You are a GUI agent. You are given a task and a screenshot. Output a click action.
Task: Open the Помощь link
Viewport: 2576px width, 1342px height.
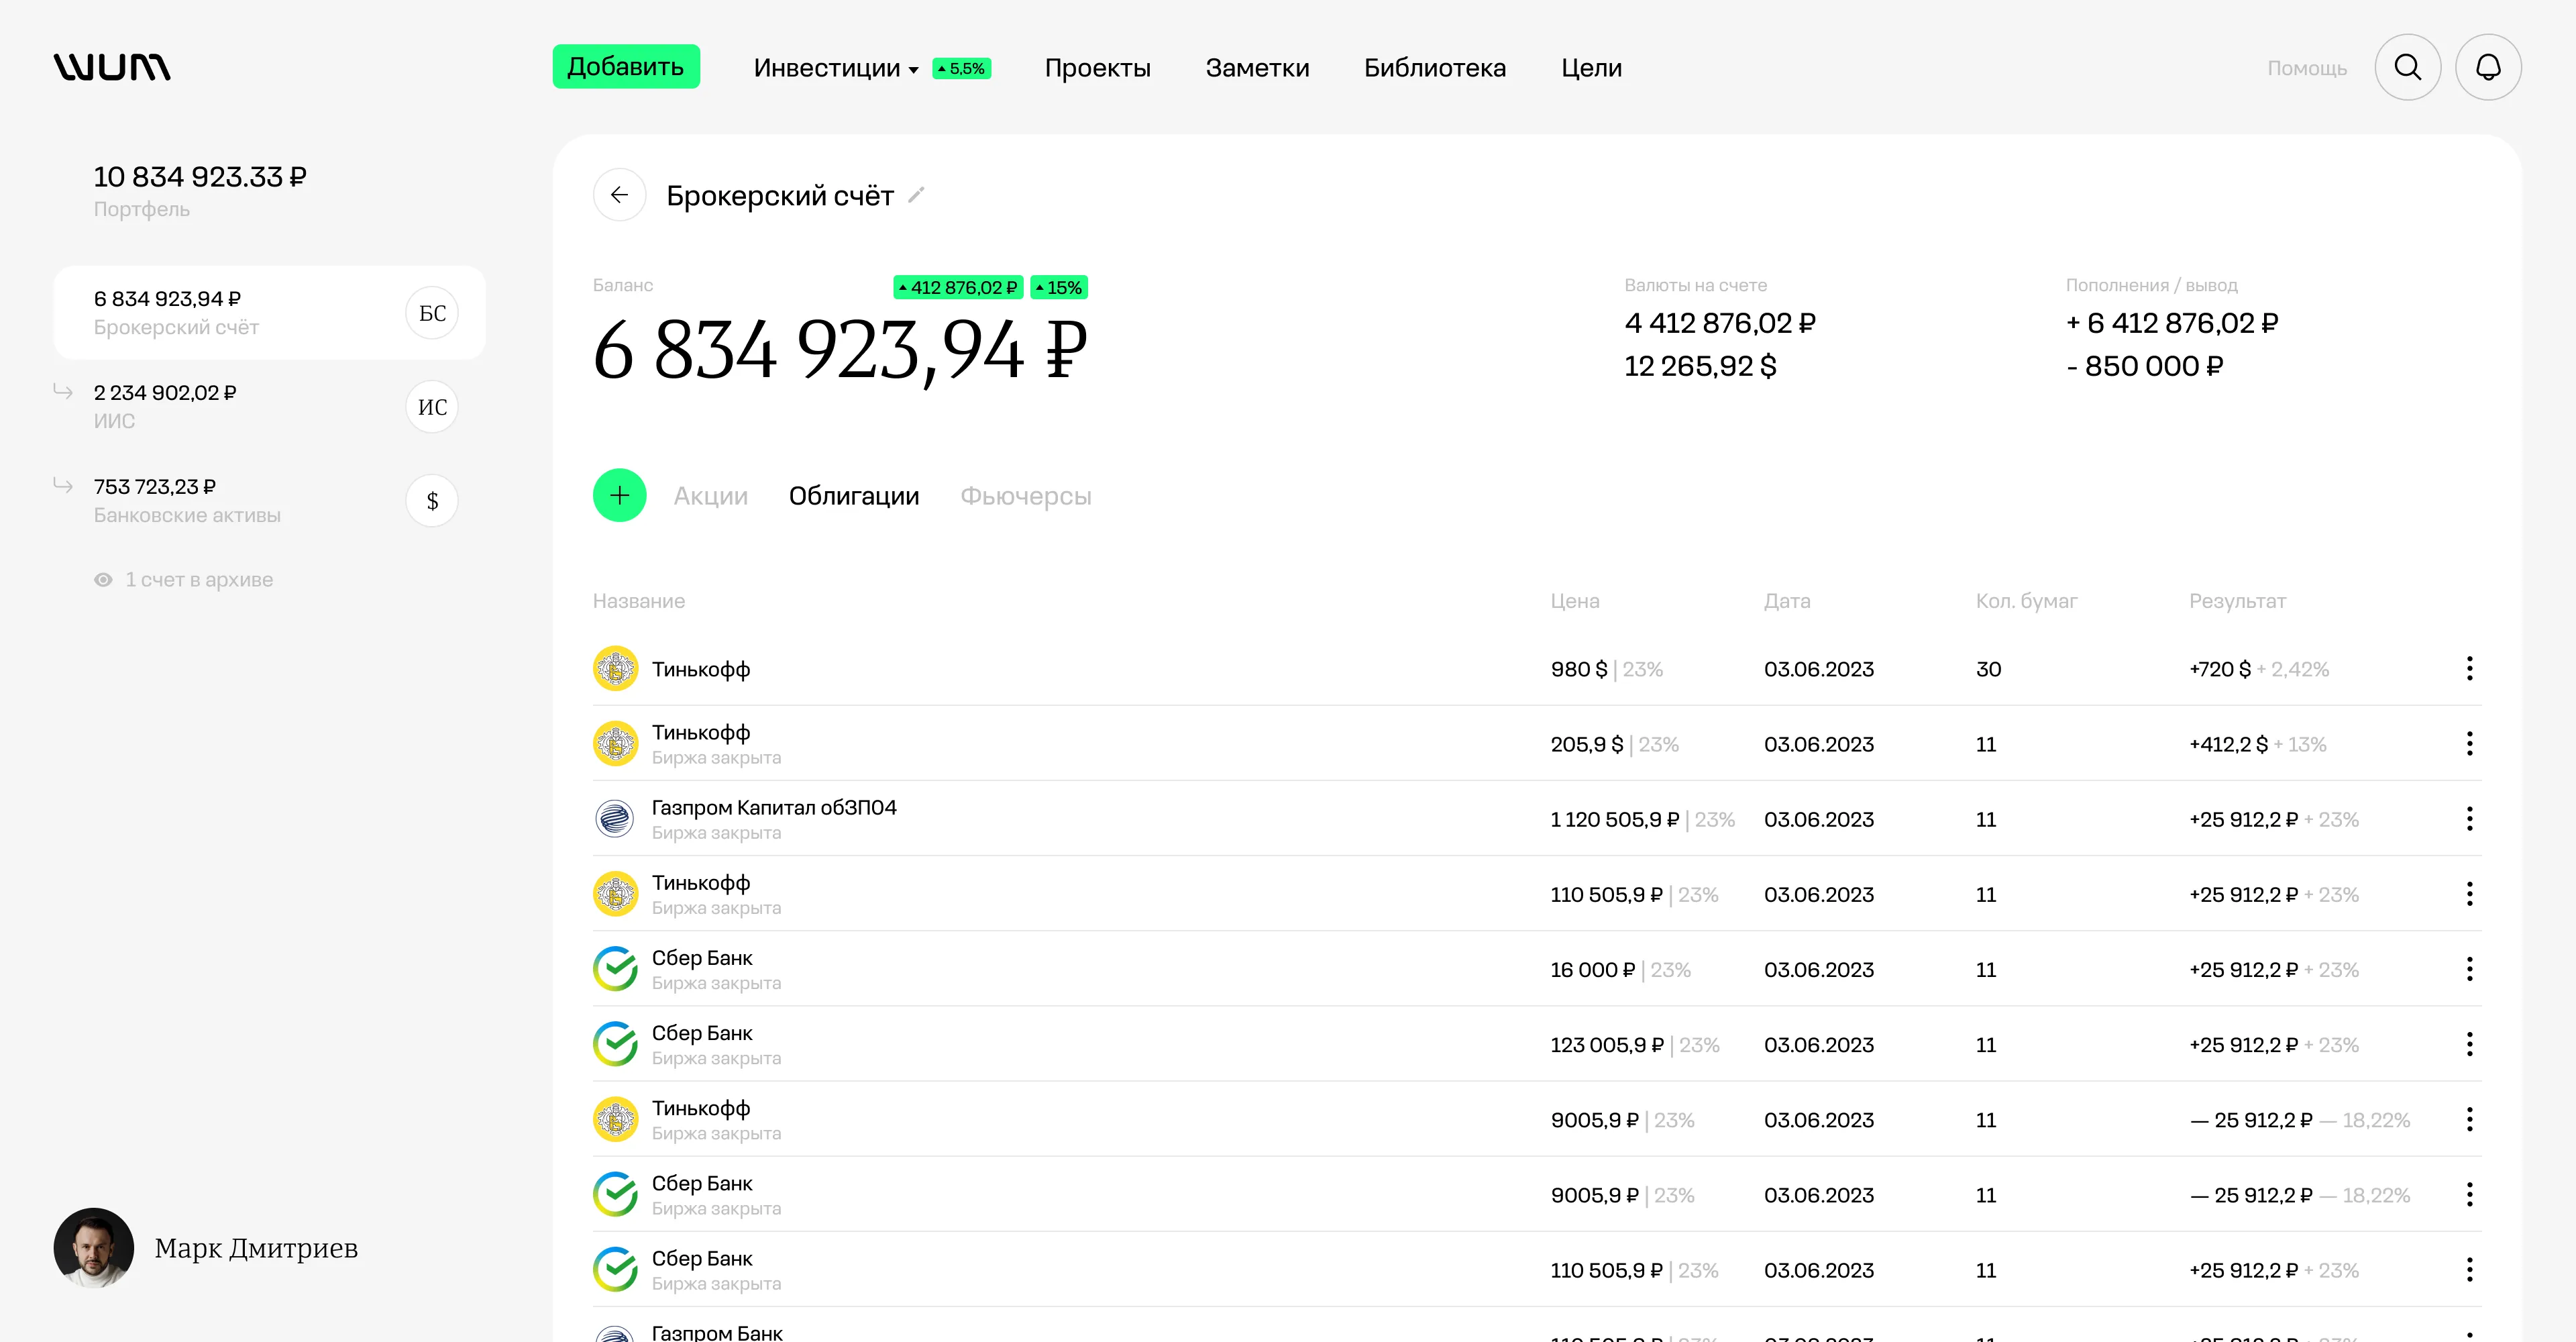(x=2306, y=68)
